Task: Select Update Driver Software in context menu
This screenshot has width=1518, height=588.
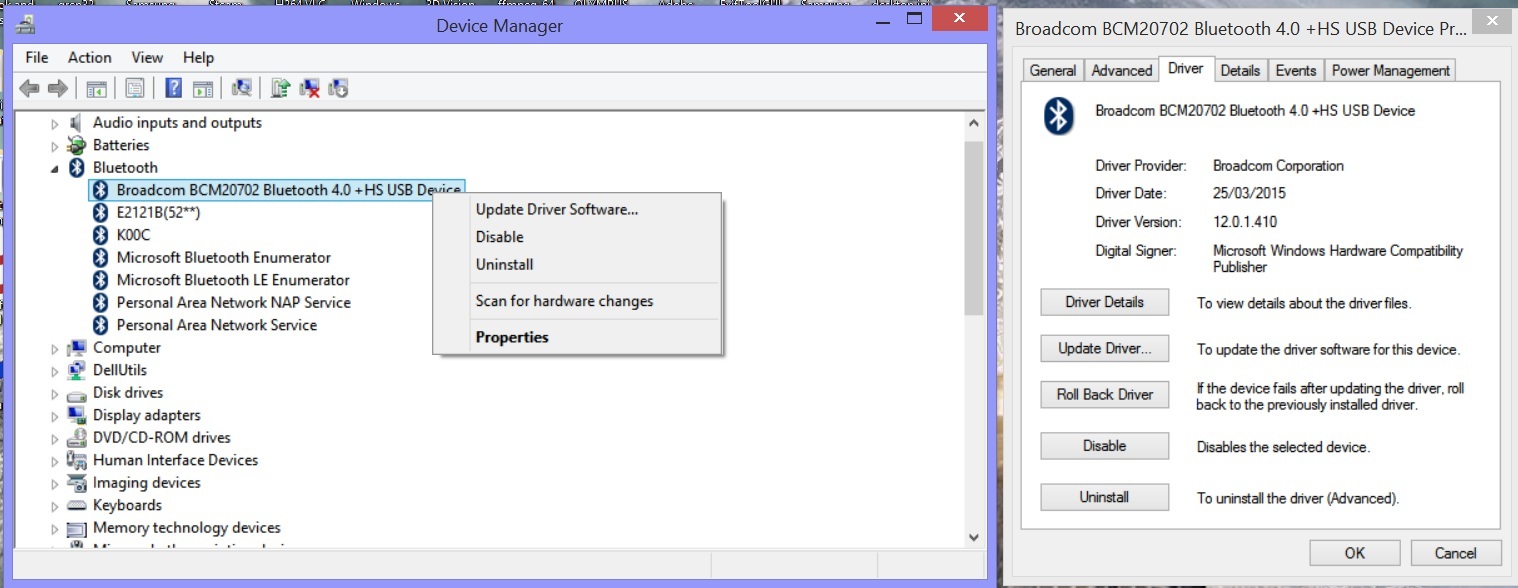Action: [556, 210]
